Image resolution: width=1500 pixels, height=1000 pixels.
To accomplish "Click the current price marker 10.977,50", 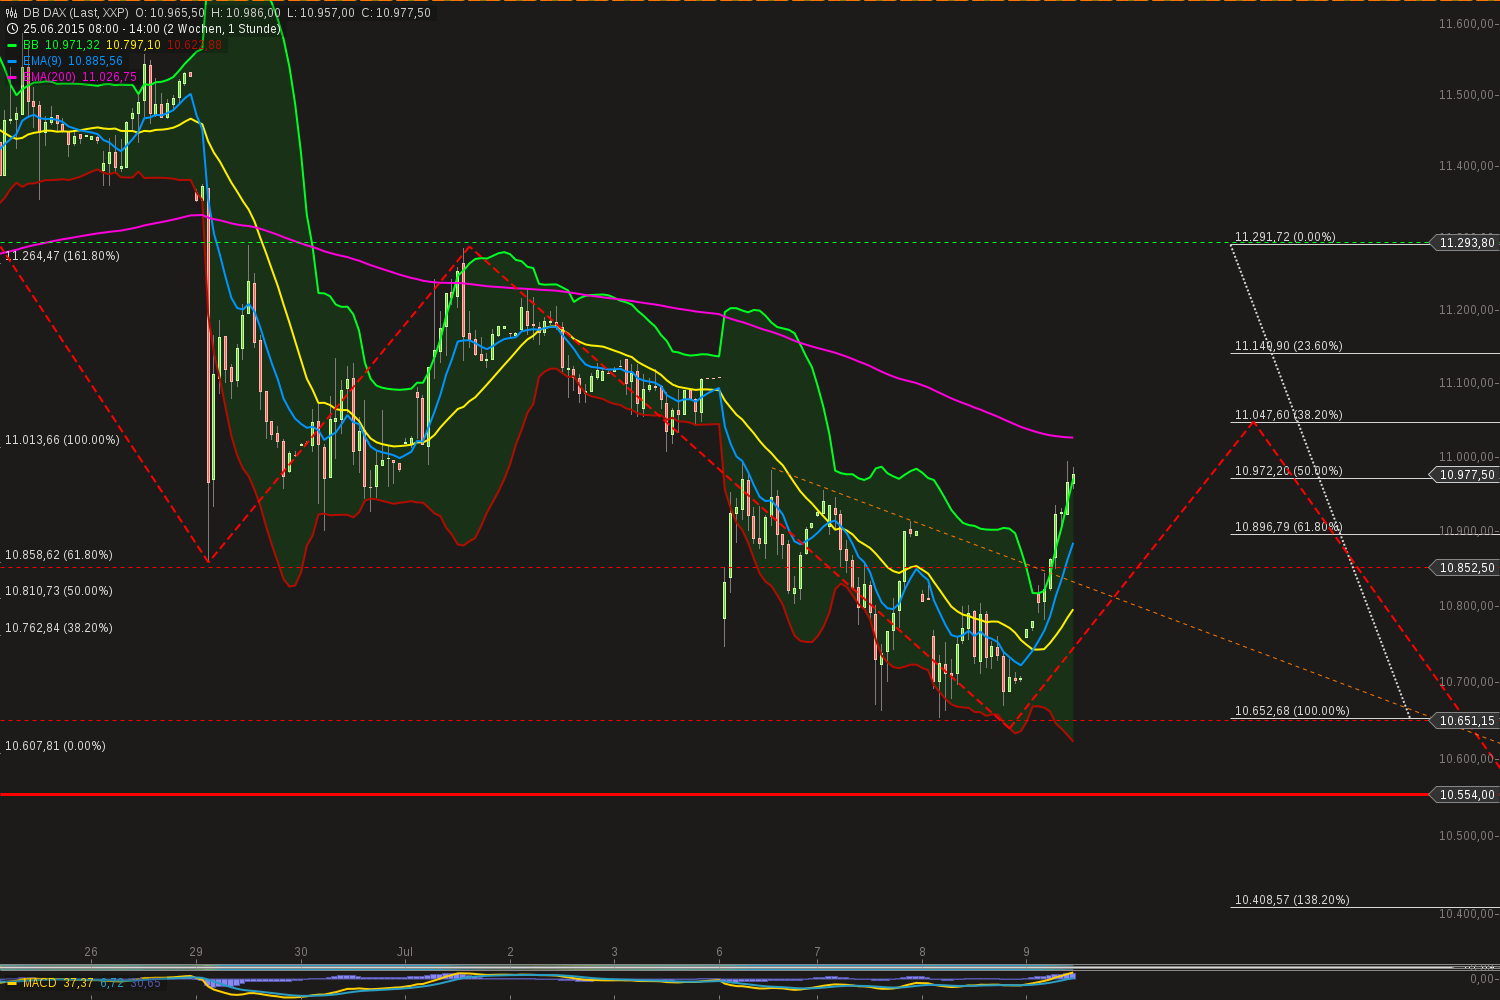I will click(1465, 475).
